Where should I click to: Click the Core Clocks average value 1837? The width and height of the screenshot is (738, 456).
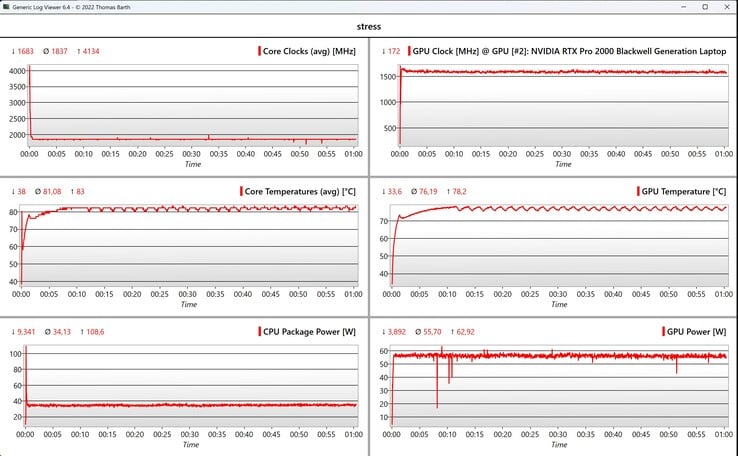[x=56, y=51]
